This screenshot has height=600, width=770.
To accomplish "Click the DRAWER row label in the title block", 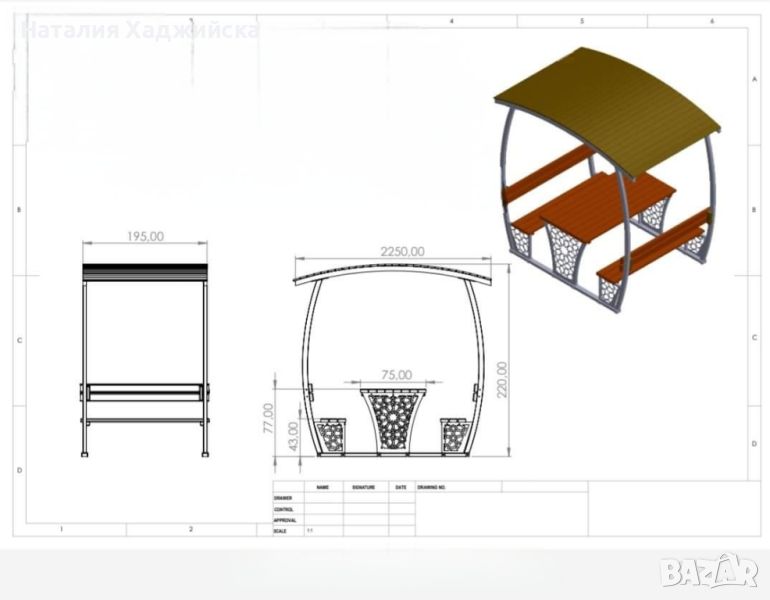I will click(283, 497).
